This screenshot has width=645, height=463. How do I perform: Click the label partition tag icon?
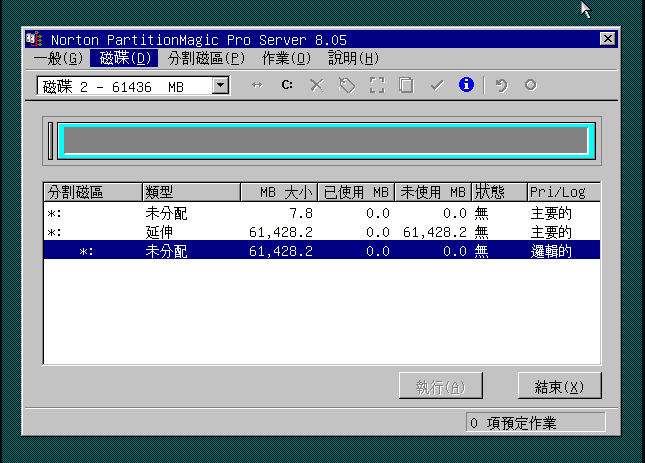point(347,86)
